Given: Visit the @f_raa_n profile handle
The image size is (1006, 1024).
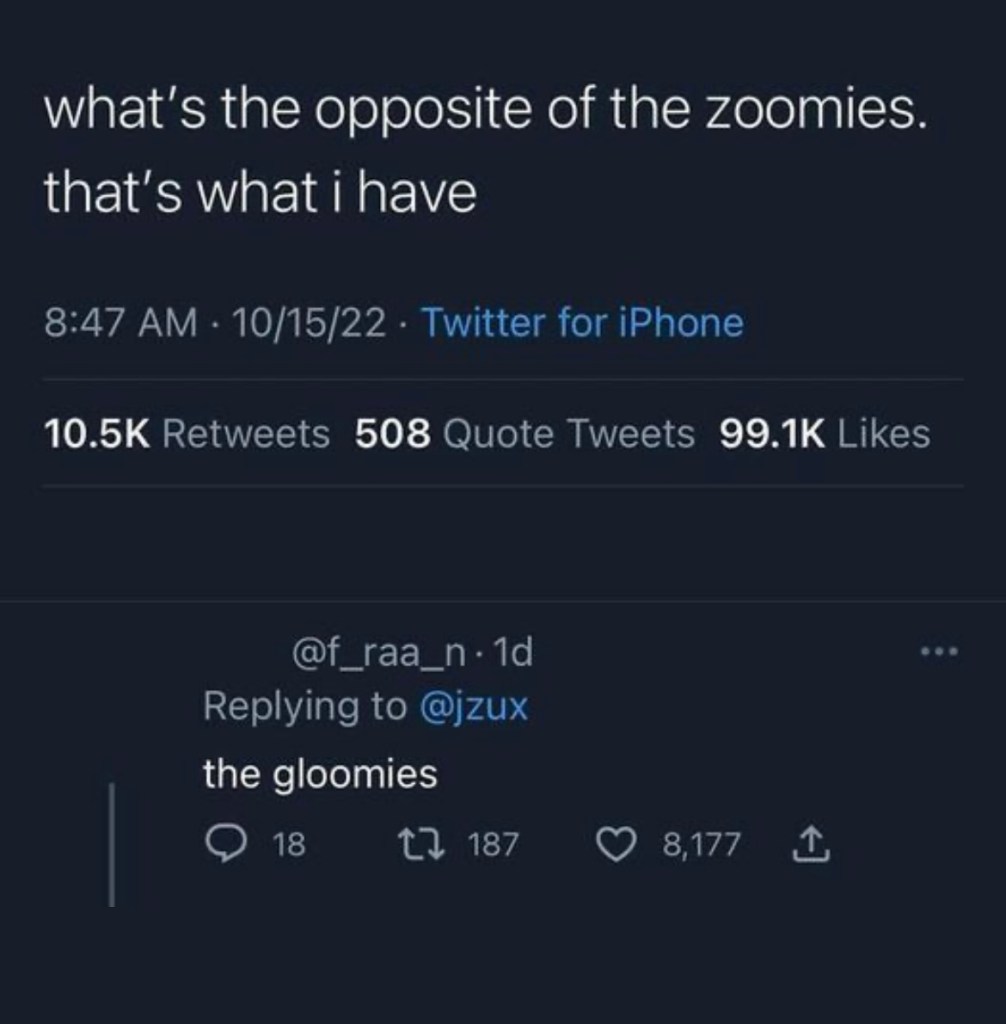Looking at the screenshot, I should click(x=380, y=654).
